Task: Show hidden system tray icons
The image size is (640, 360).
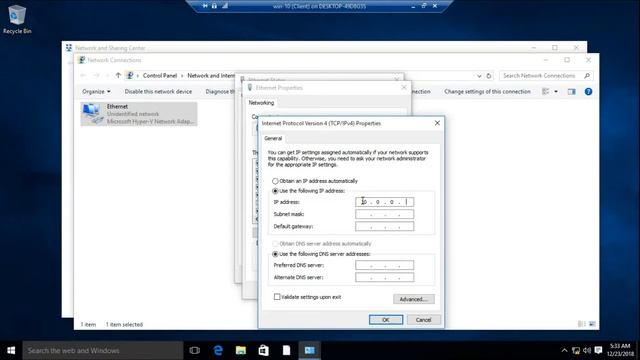Action: tap(564, 351)
